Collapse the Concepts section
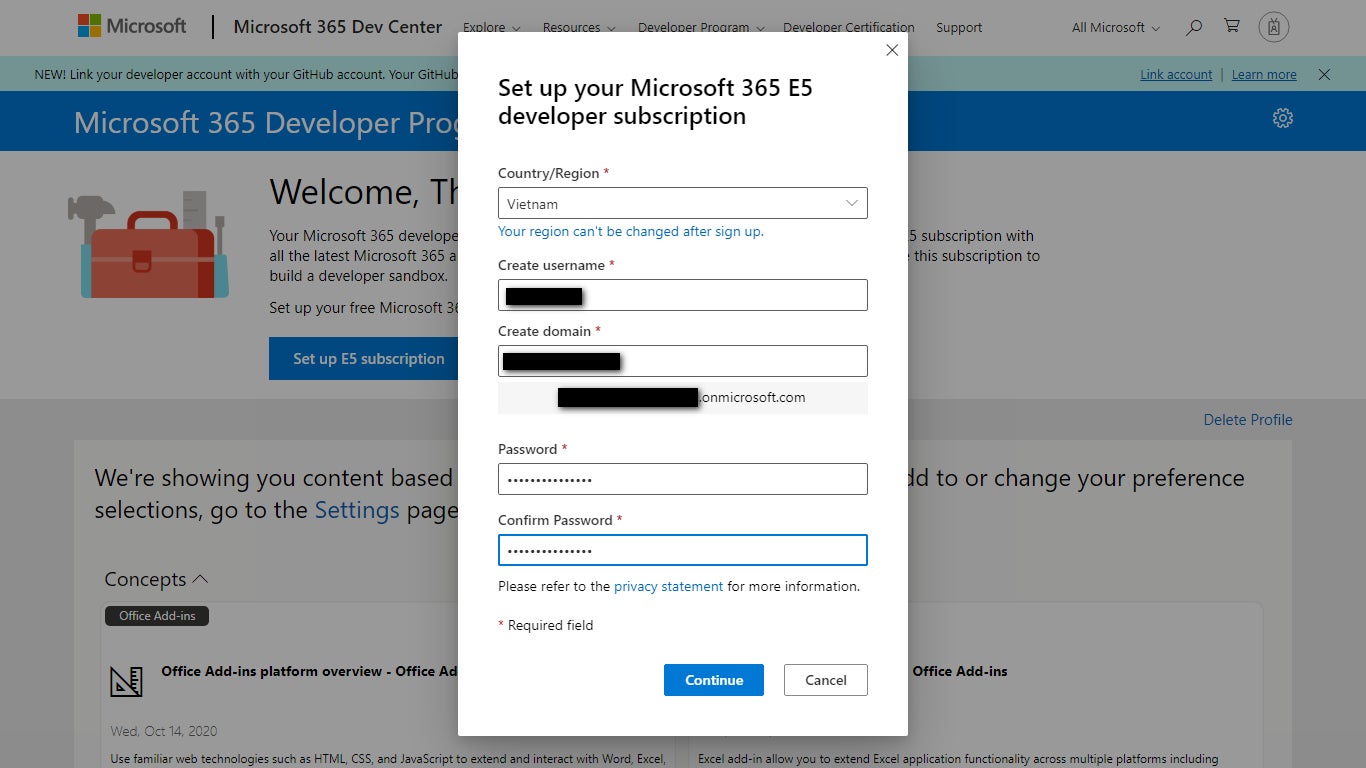This screenshot has width=1366, height=768. point(156,579)
